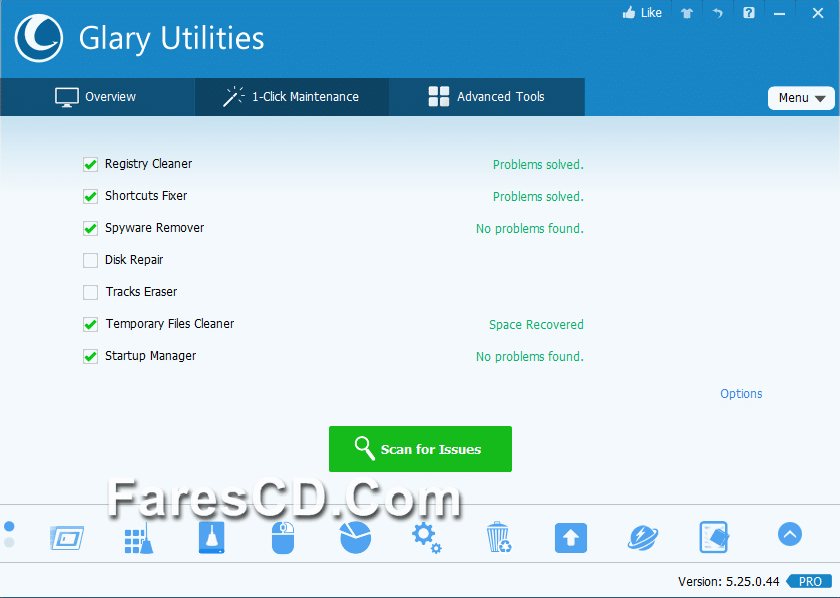Open help question mark icon

(x=749, y=13)
